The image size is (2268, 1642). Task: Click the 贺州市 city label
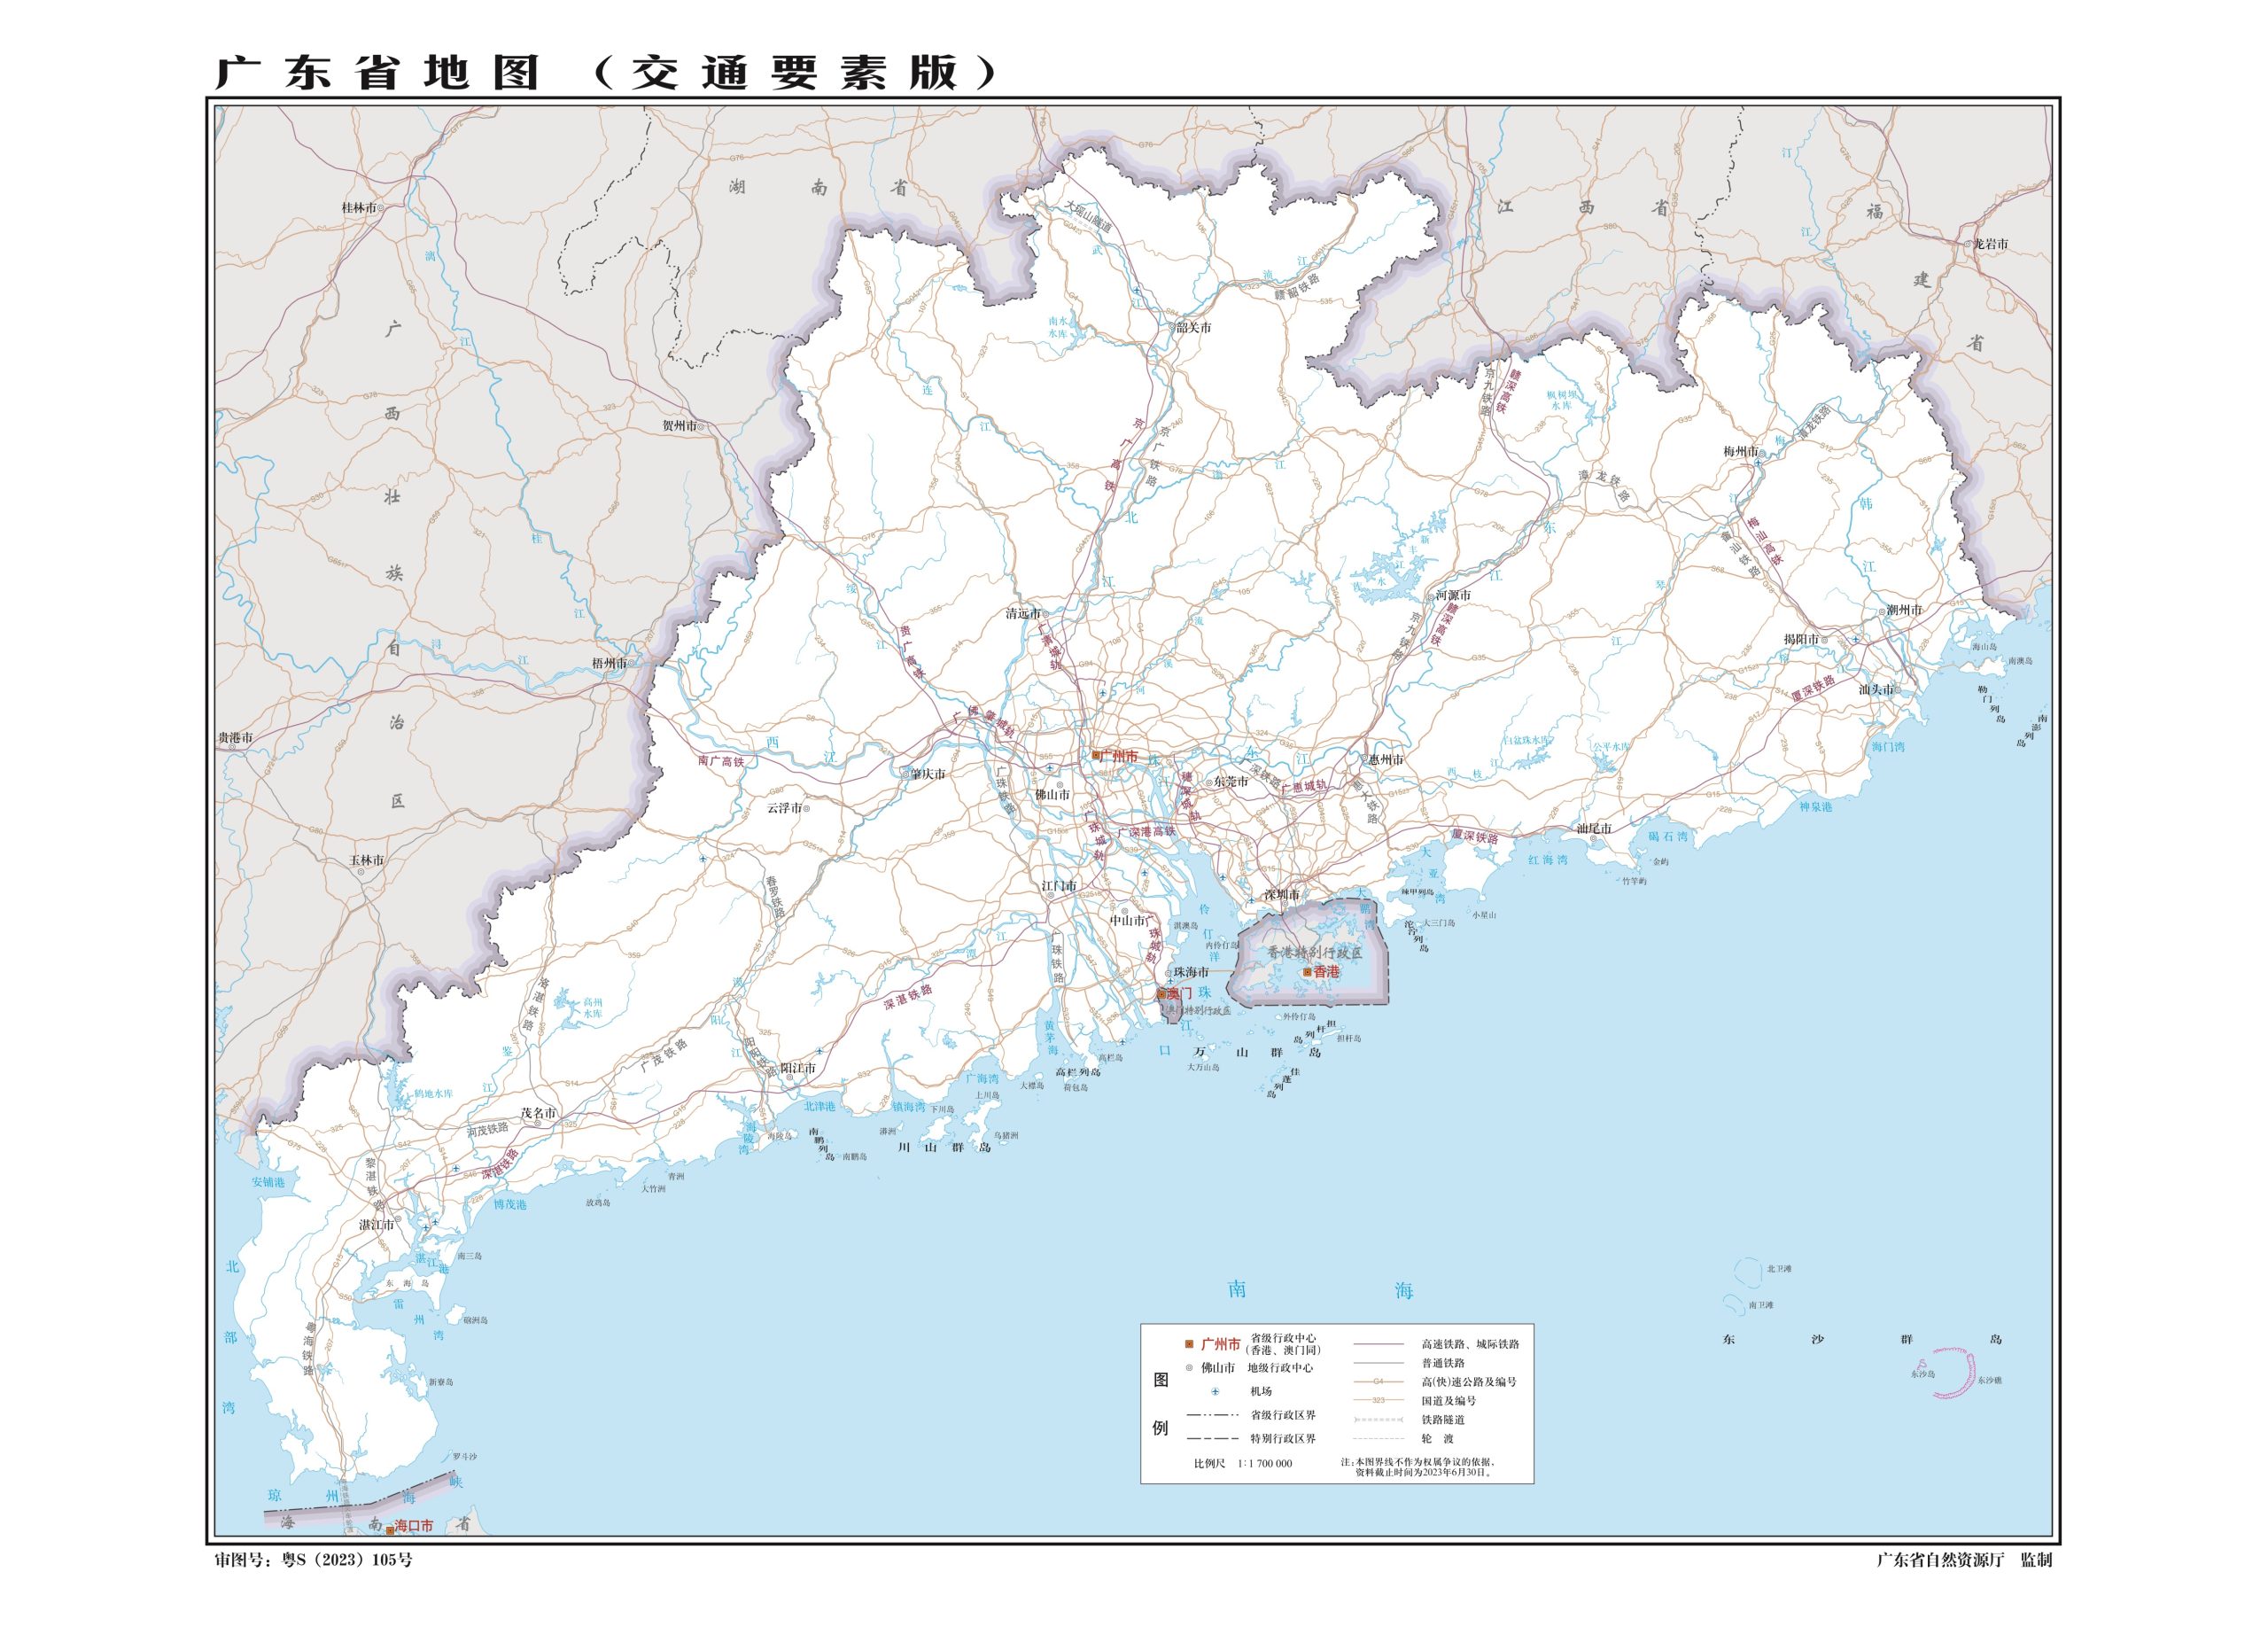(x=680, y=425)
